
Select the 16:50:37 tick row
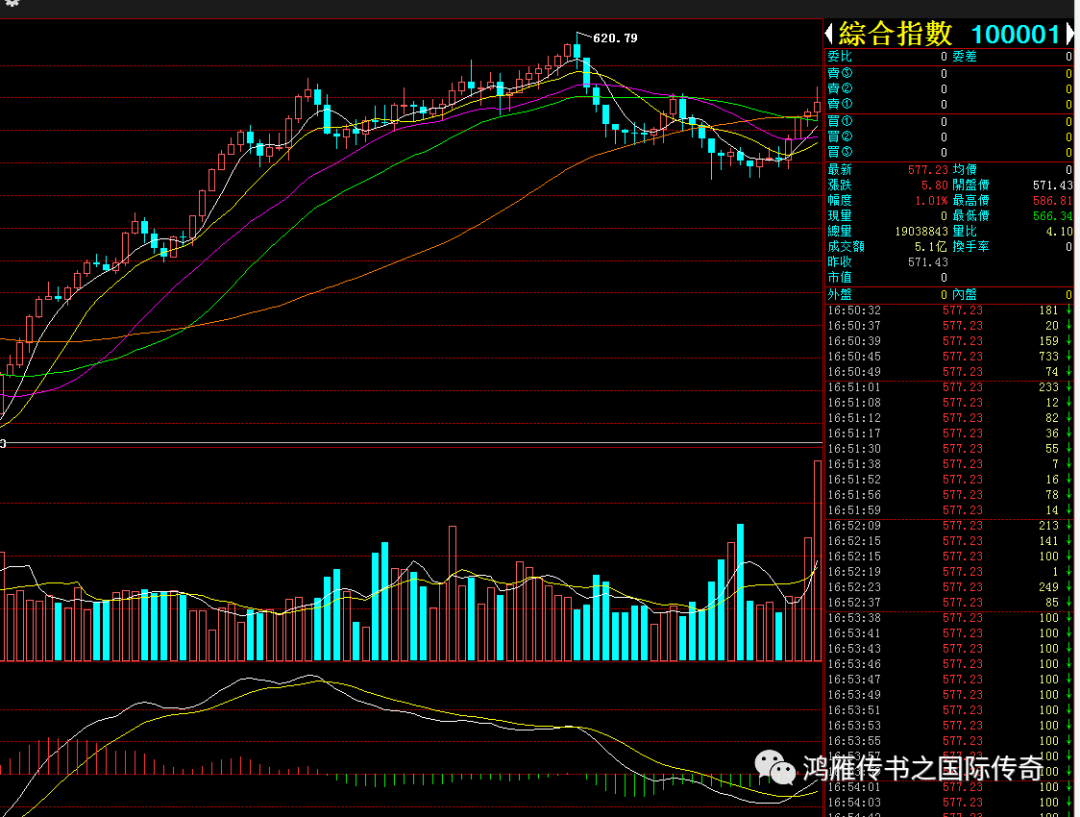949,326
